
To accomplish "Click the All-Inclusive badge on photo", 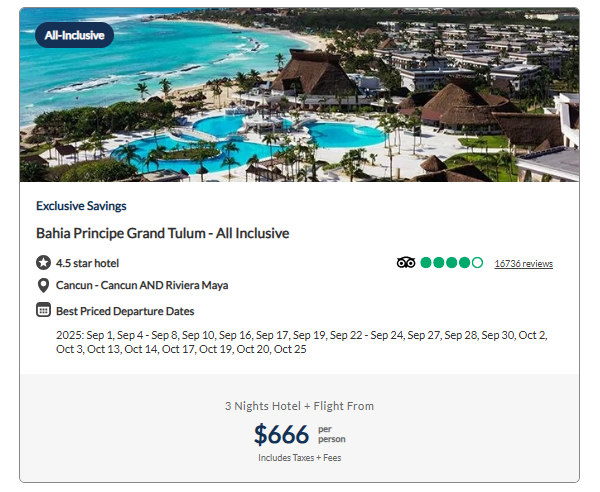I will [74, 35].
